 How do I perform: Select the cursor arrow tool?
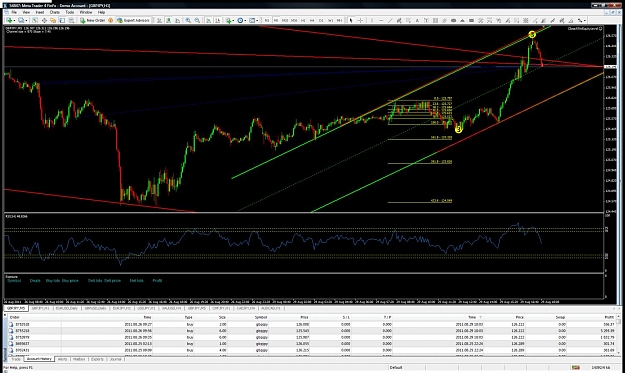click(x=351, y=20)
